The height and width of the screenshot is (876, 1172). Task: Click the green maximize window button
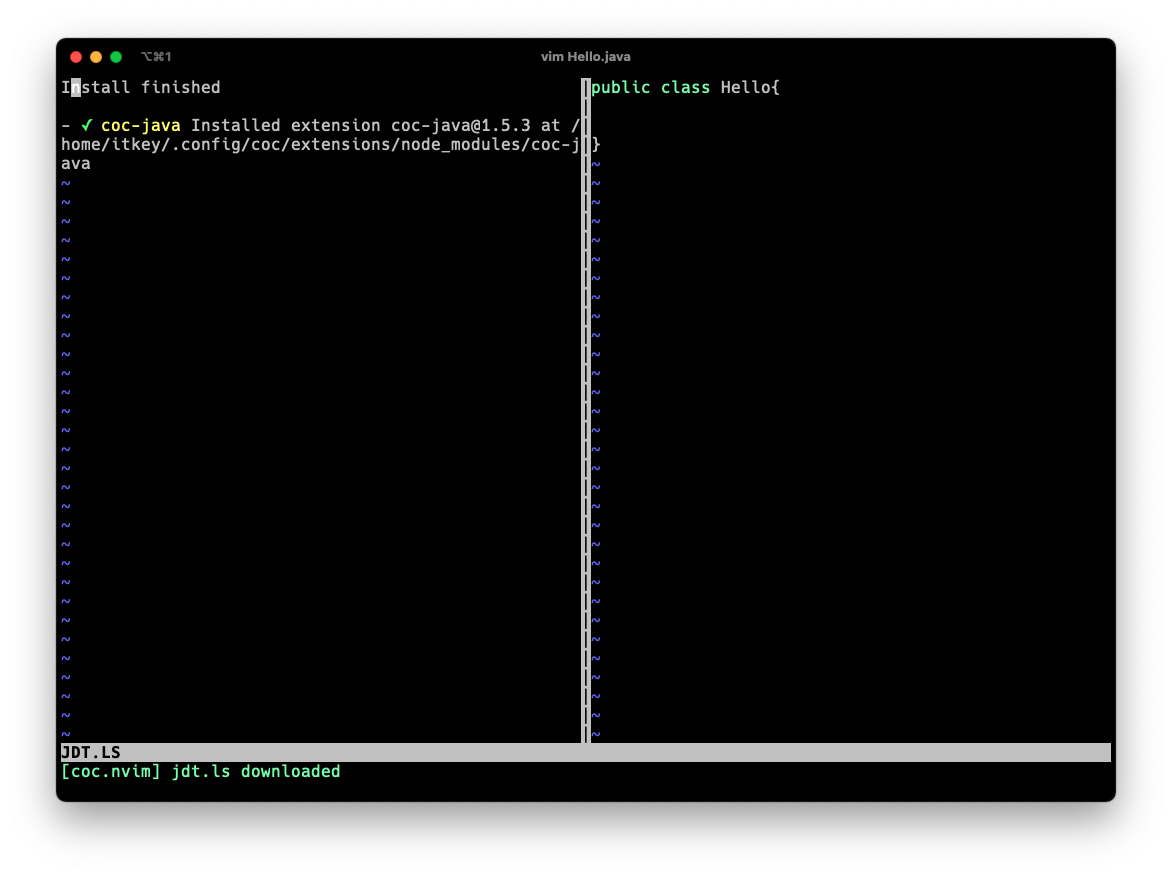tap(116, 57)
